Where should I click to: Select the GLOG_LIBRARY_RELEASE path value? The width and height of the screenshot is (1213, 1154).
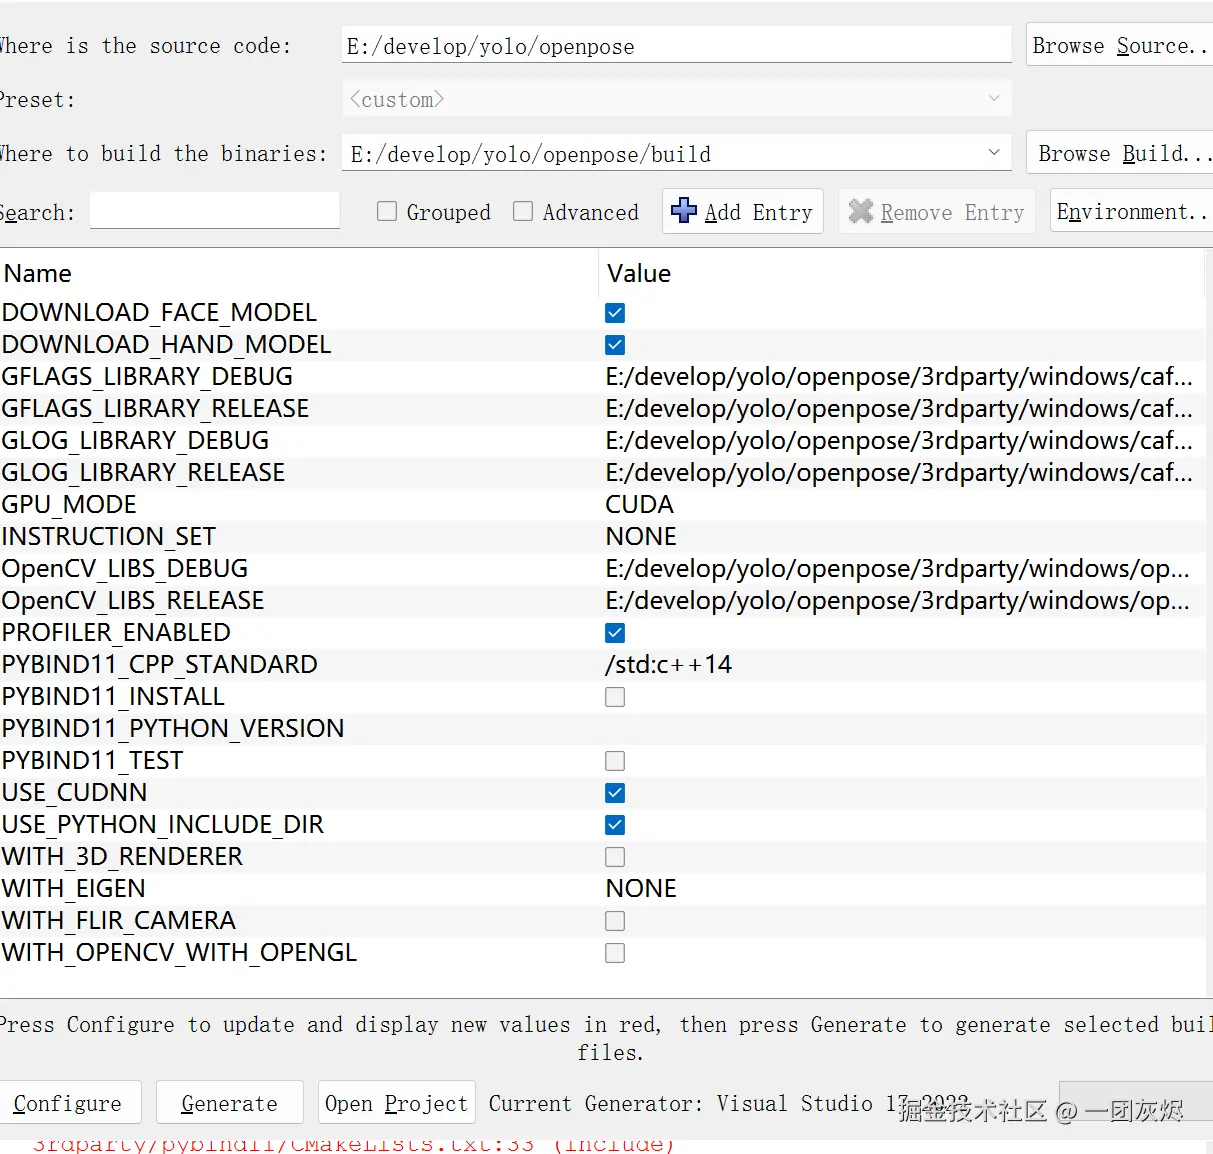899,473
